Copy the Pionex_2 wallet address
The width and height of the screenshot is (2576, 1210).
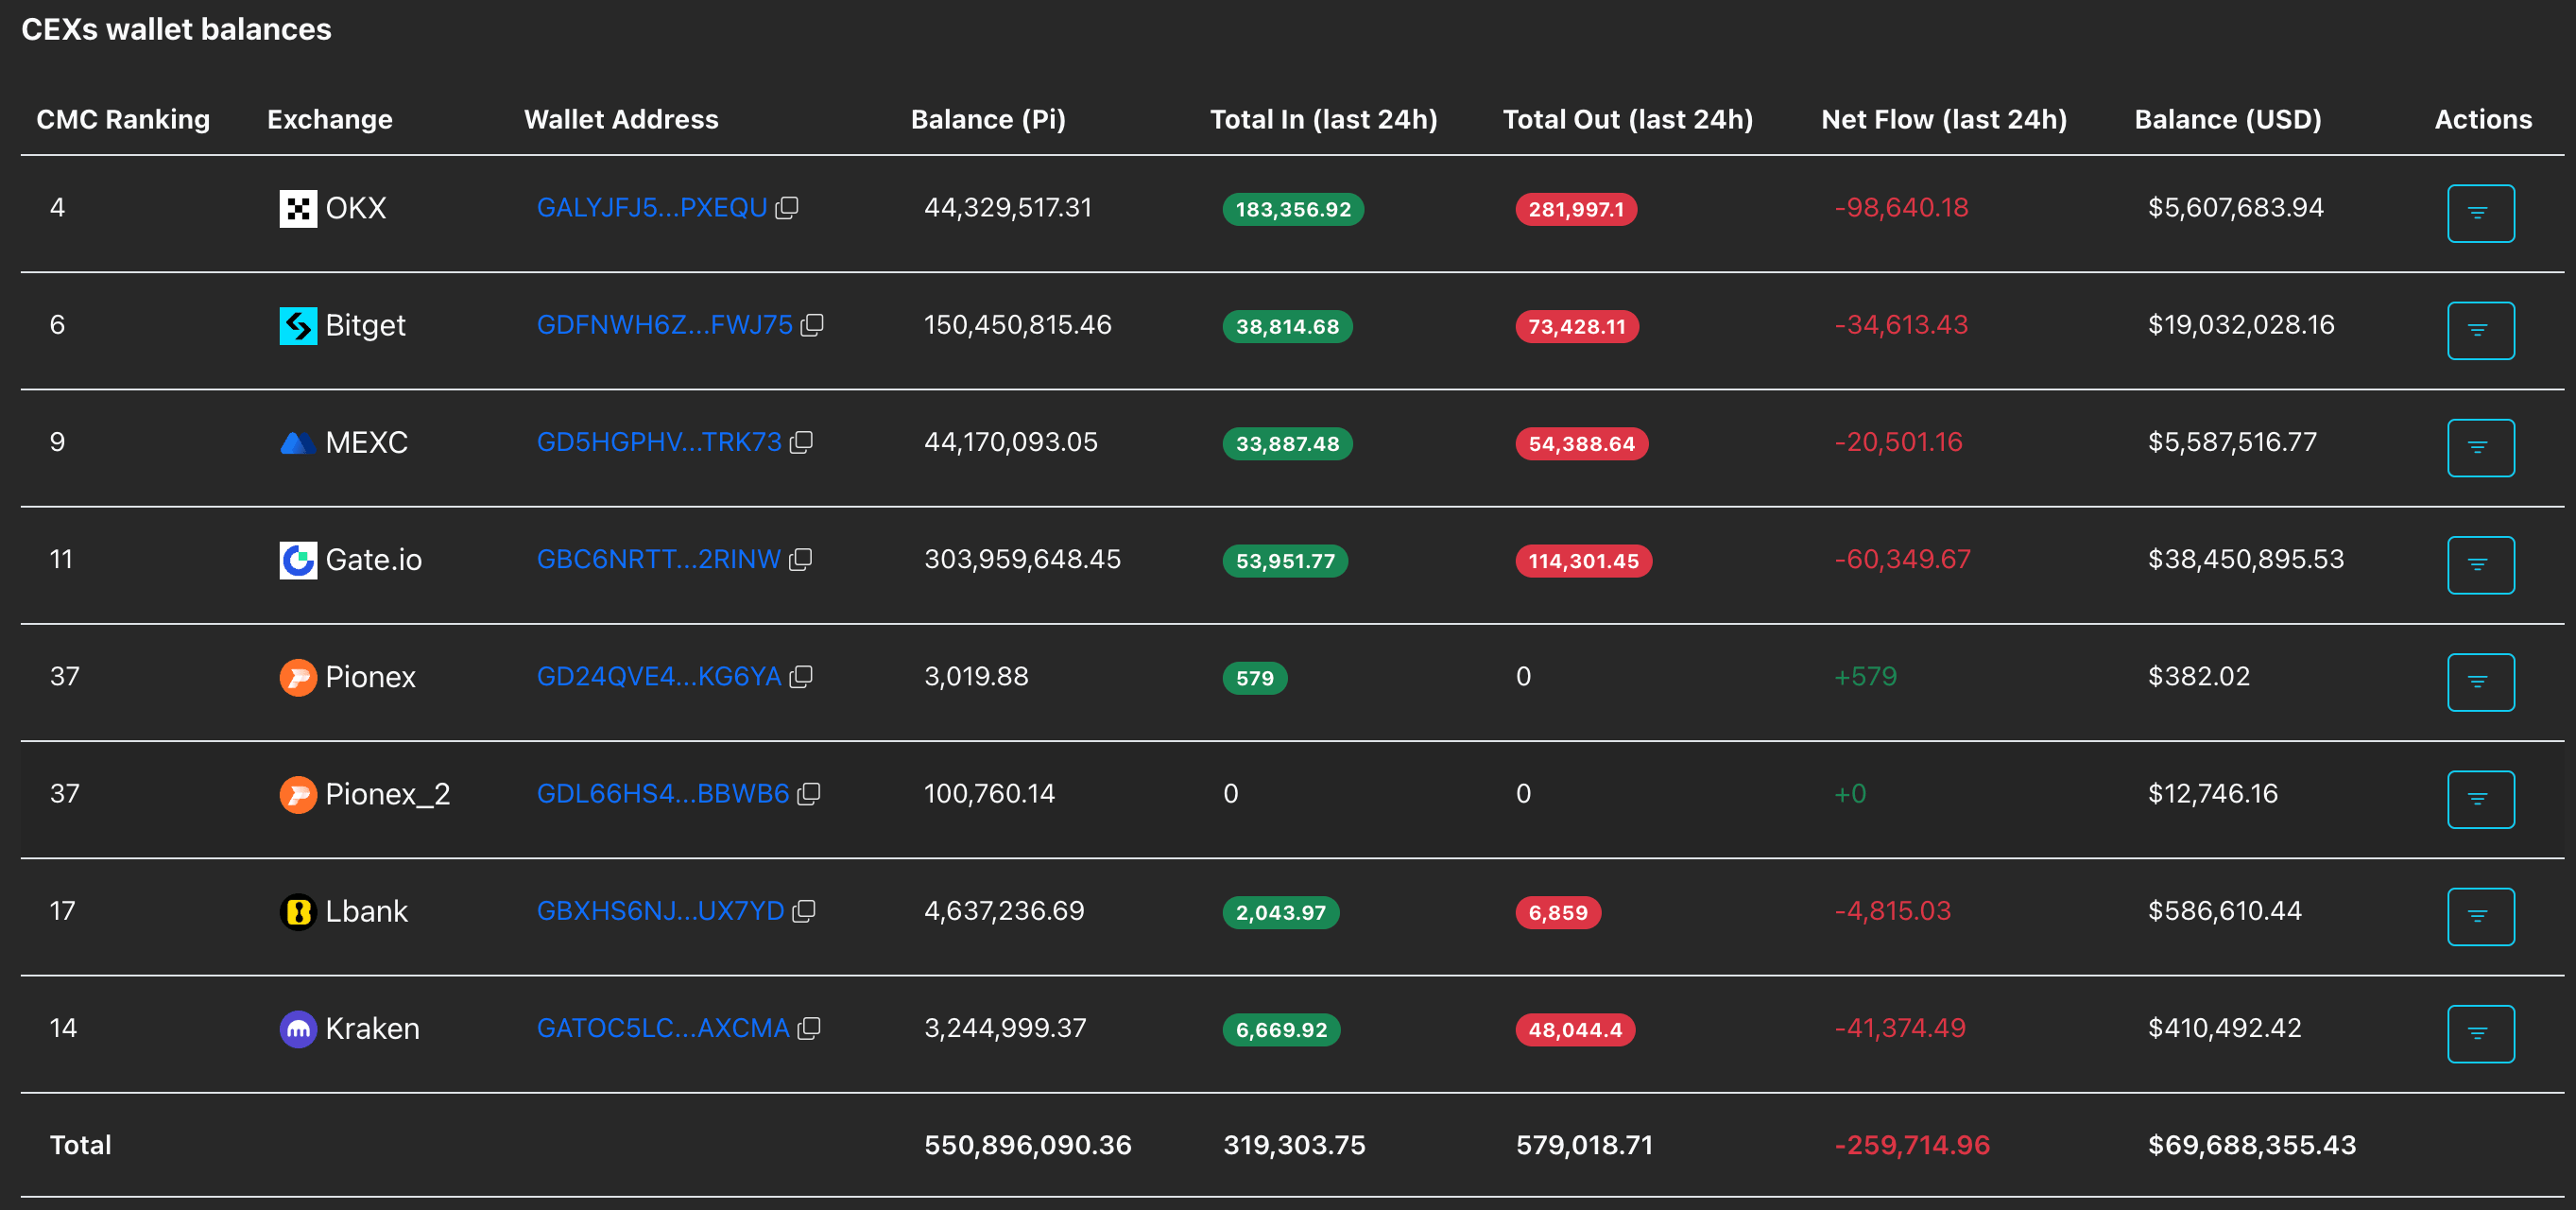(x=809, y=794)
